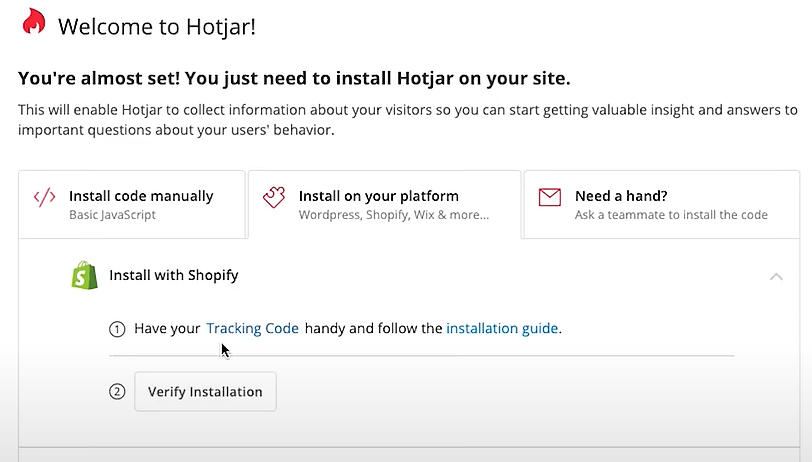Click the "Wordpress, Shopify, Wix & more..." subtitle
The height and width of the screenshot is (462, 812).
coord(394,215)
